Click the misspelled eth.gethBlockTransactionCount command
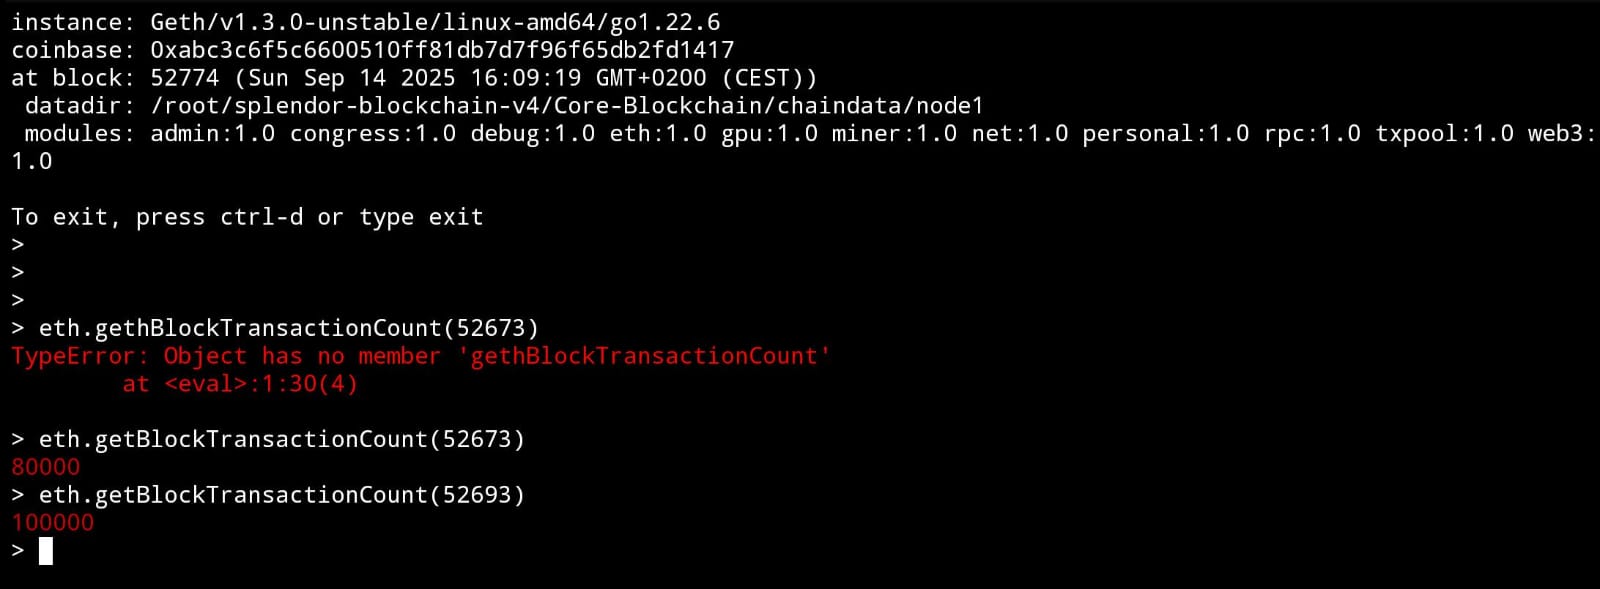This screenshot has width=1600, height=589. point(288,328)
